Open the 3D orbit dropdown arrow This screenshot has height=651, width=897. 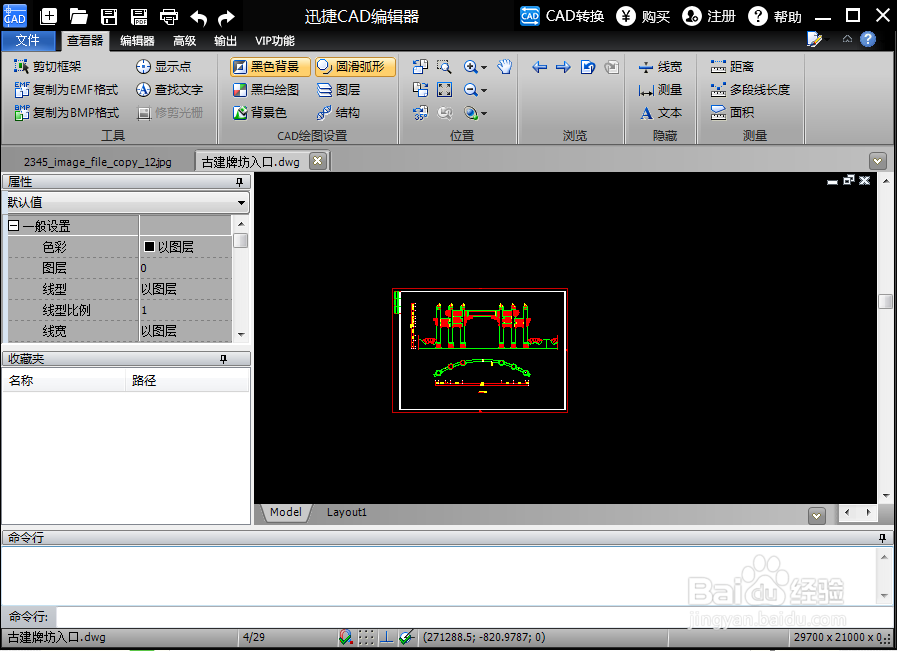(x=484, y=113)
